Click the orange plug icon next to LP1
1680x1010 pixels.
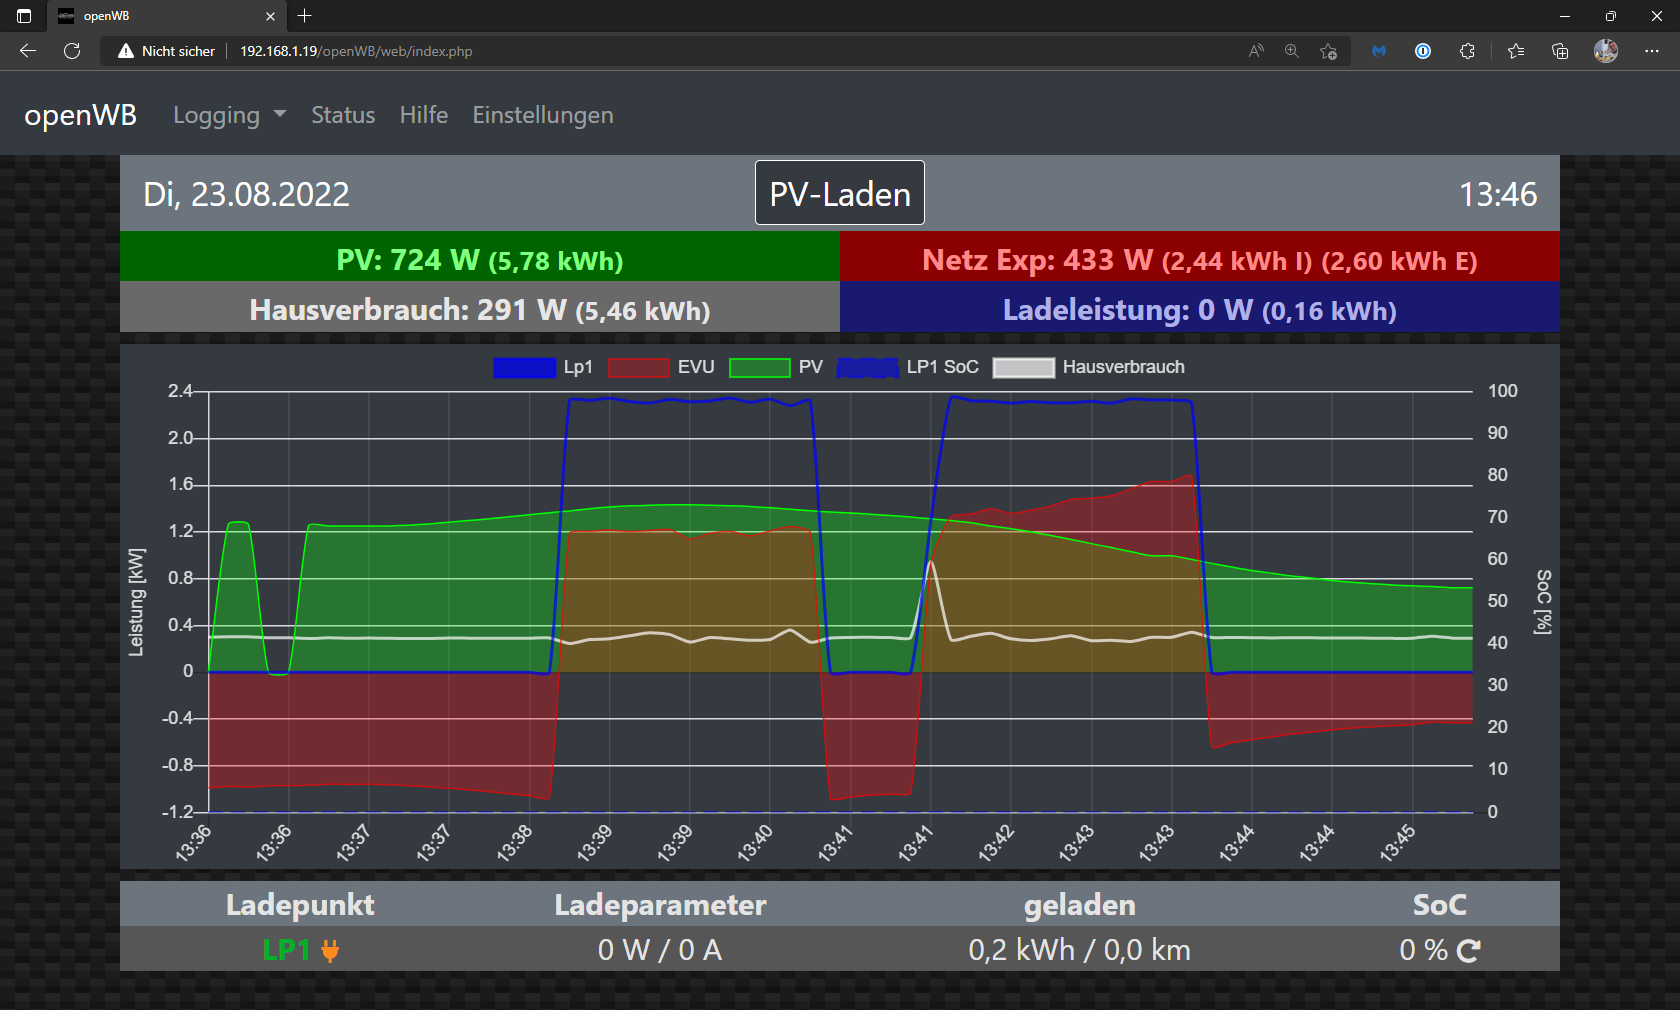[330, 951]
